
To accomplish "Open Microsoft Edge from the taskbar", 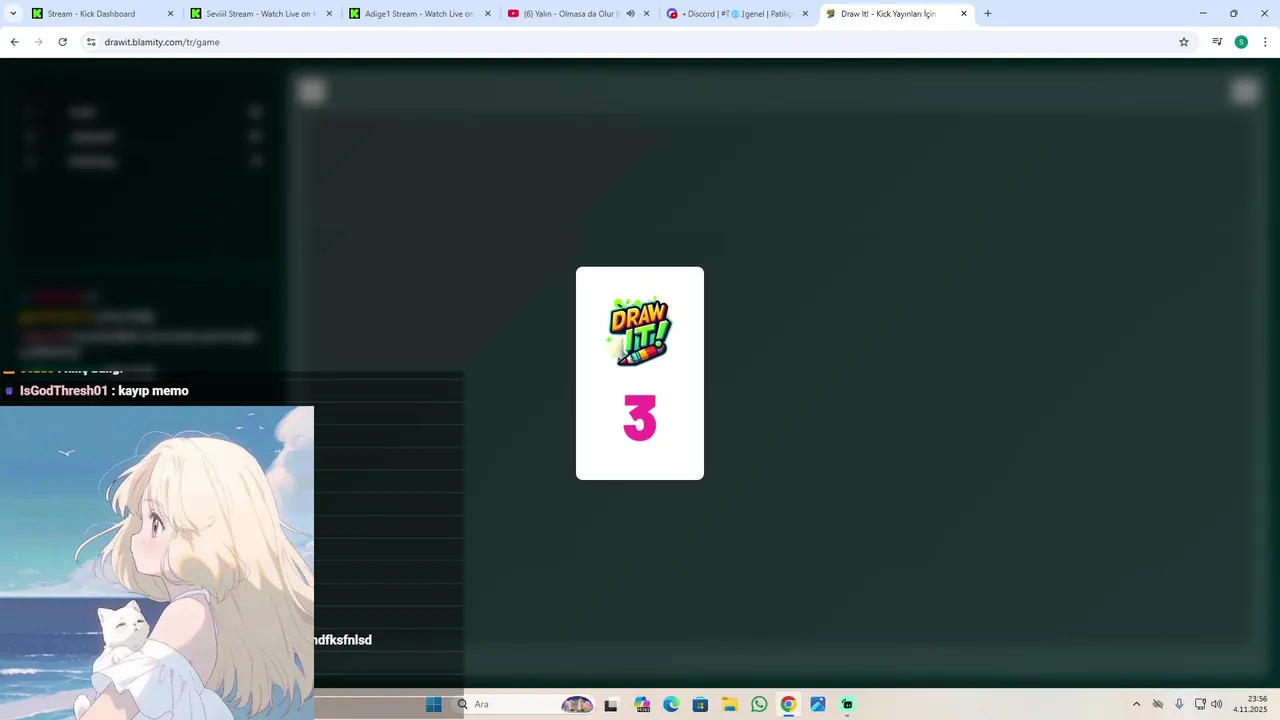I will coord(671,704).
